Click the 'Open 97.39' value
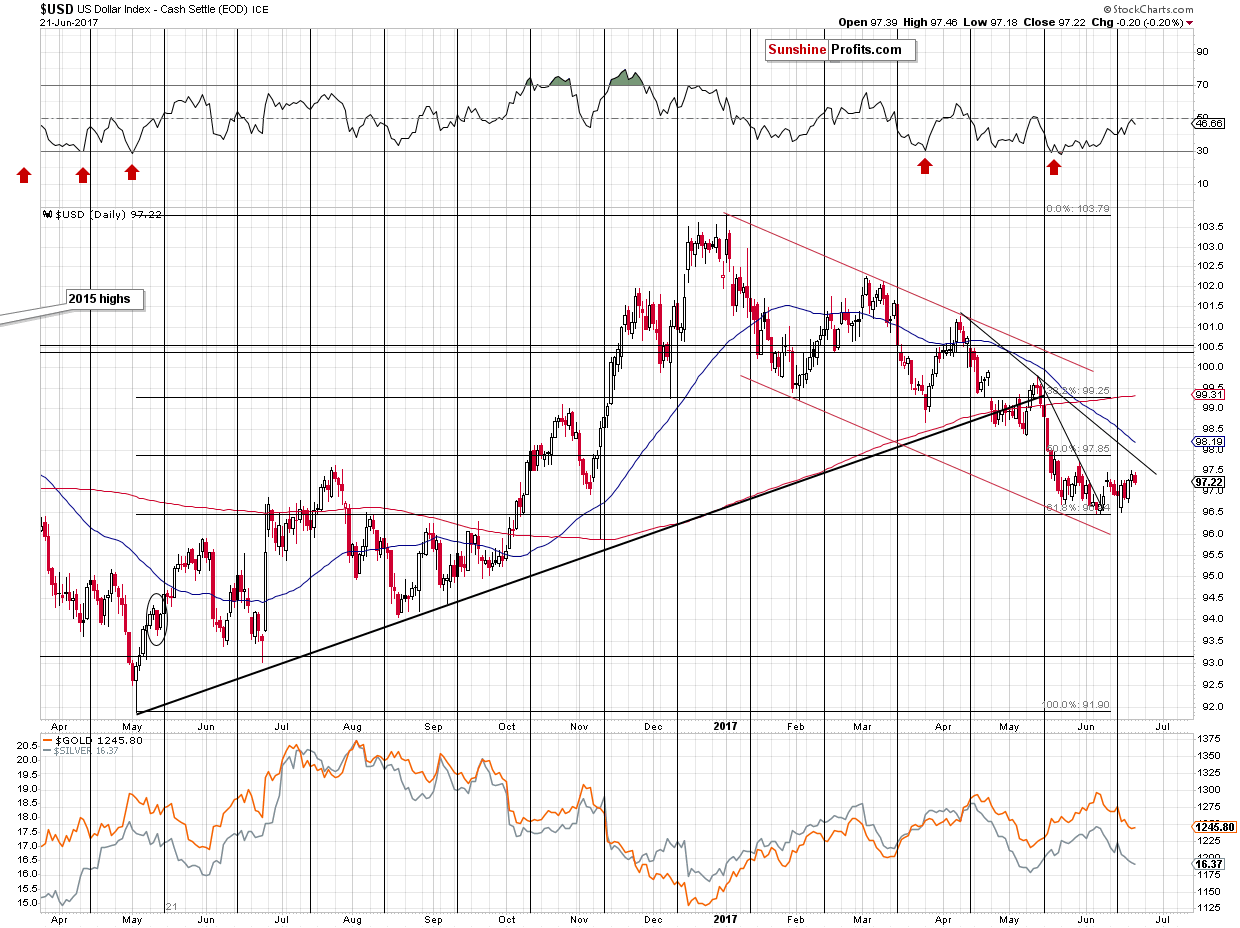The height and width of the screenshot is (928, 1240). (868, 22)
